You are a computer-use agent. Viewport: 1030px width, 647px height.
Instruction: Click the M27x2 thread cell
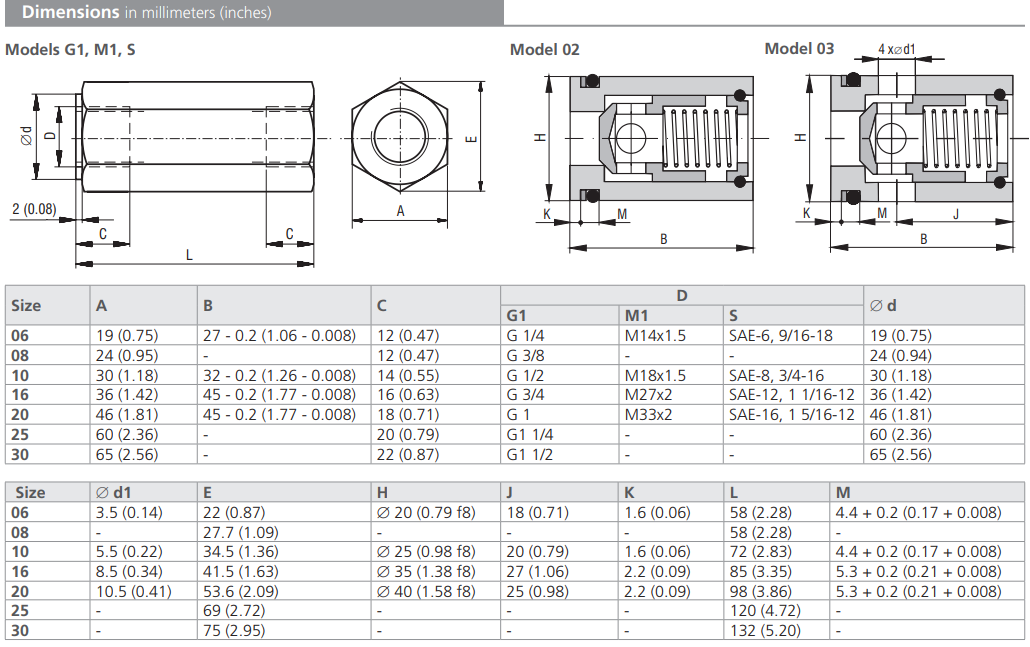pyautogui.click(x=650, y=394)
